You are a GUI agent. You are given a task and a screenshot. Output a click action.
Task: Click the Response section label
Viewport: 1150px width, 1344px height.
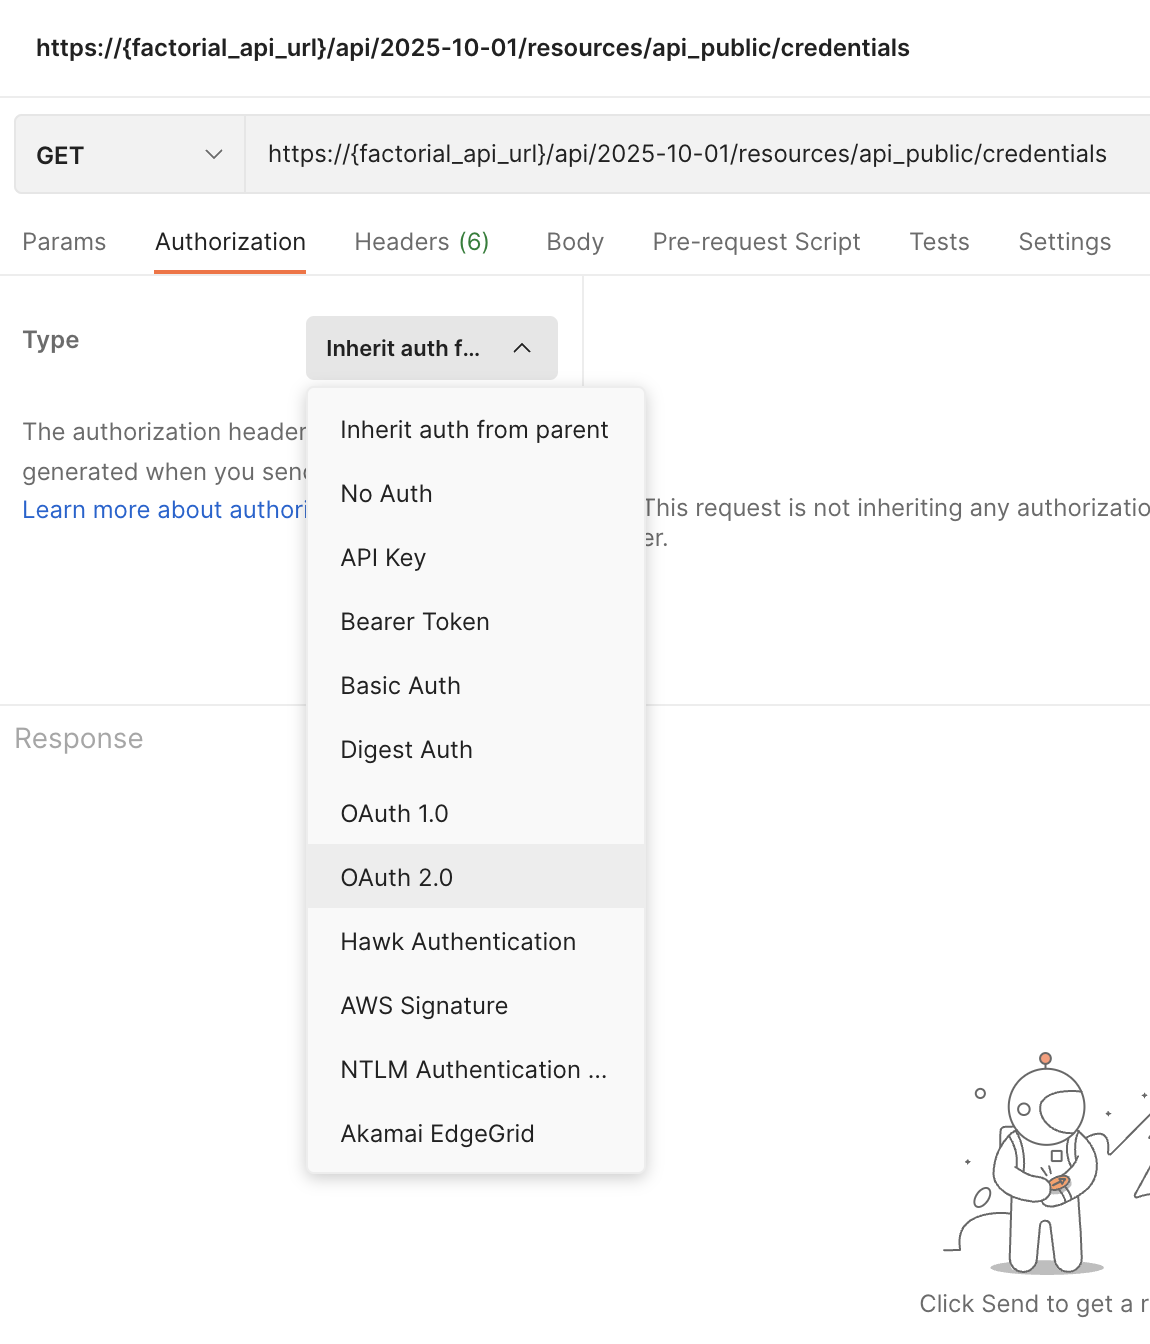[79, 738]
